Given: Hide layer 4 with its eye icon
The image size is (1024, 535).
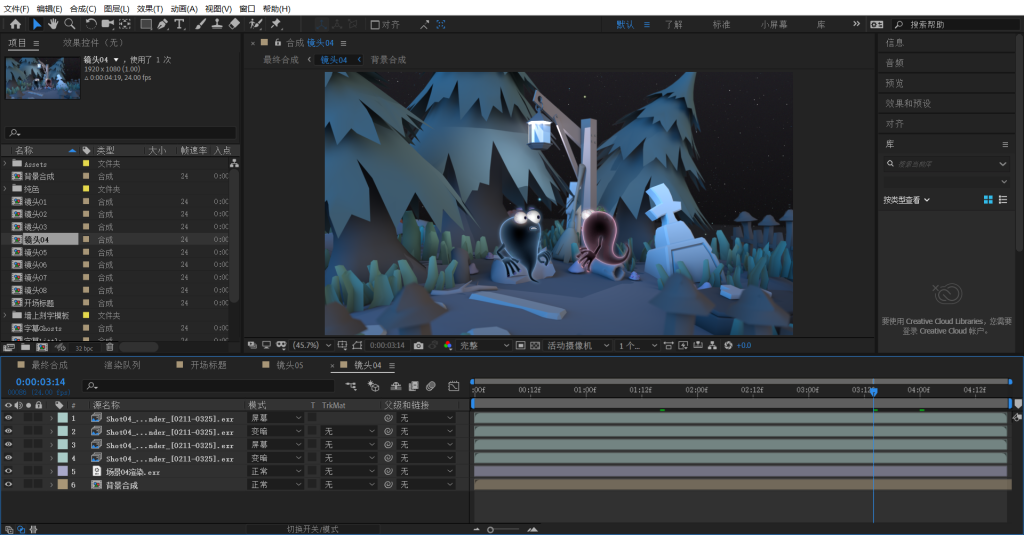Looking at the screenshot, I should tap(8, 458).
